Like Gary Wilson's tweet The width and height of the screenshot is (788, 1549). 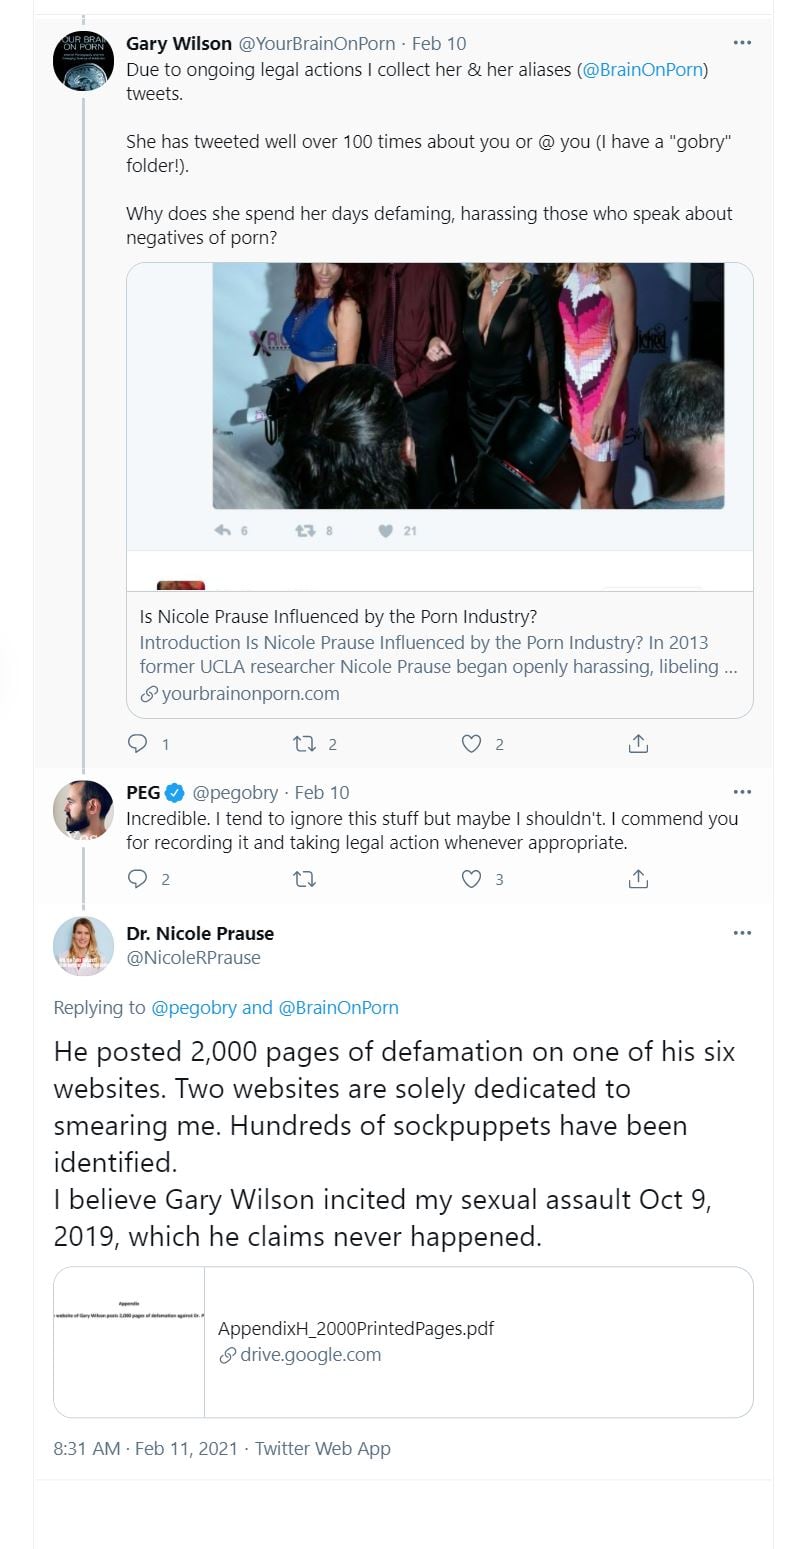472,743
